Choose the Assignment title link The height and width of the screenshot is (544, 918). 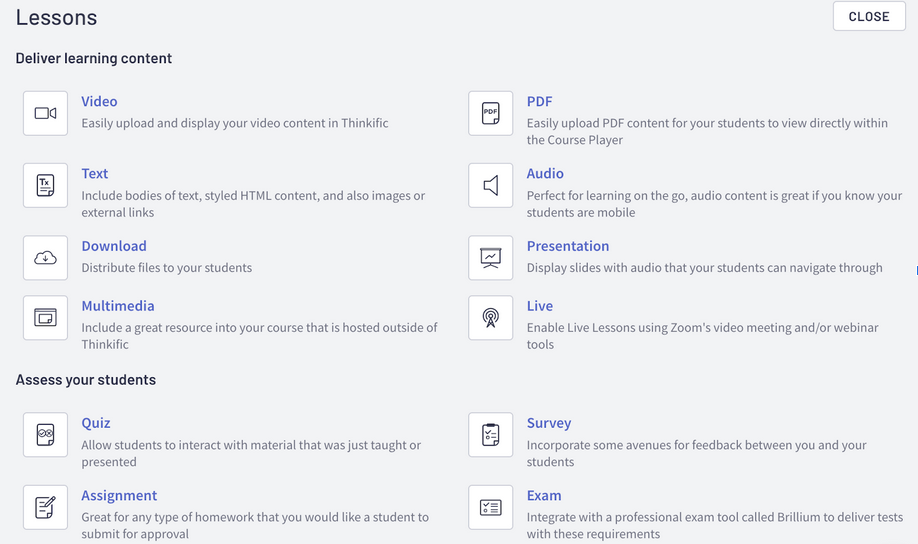[x=119, y=496]
